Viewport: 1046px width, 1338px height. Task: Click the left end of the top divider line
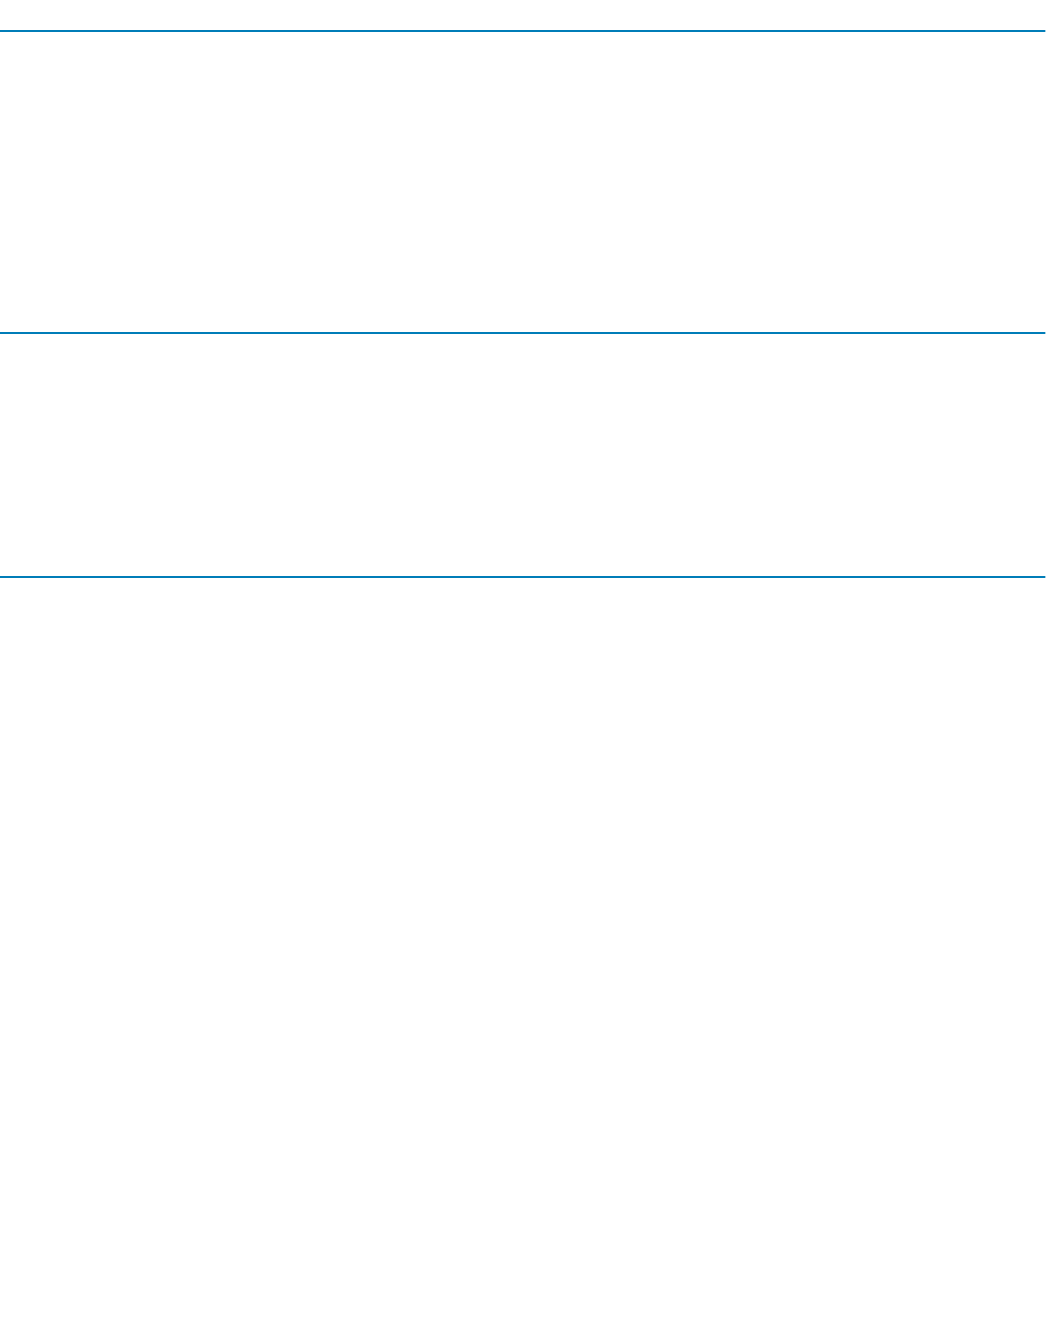4,31
